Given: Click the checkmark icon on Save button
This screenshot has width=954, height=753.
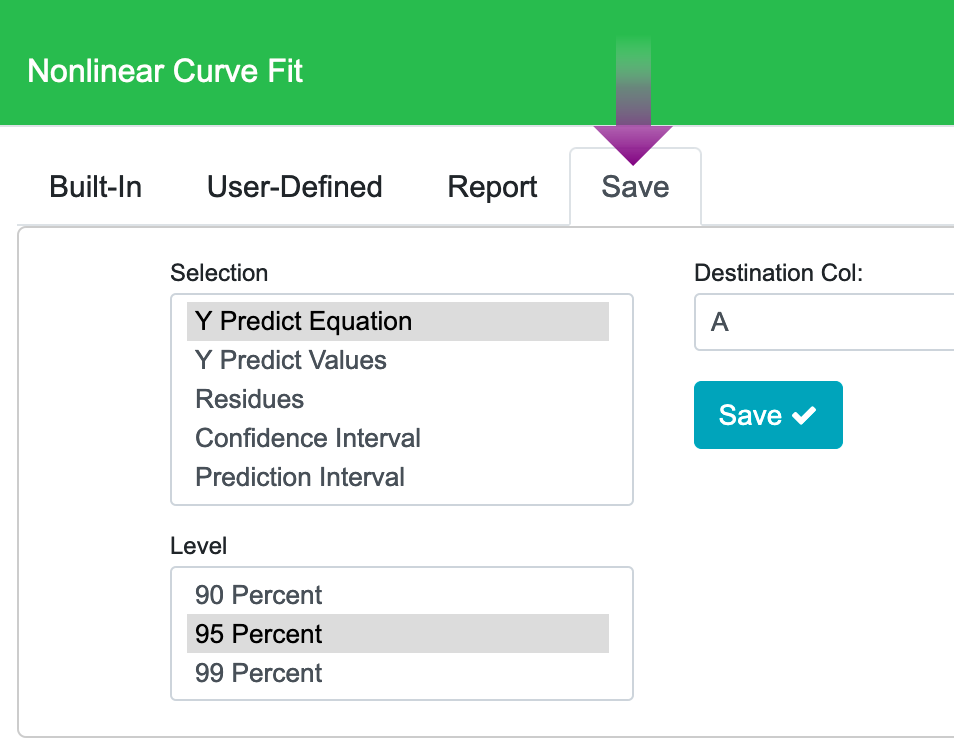Looking at the screenshot, I should pyautogui.click(x=804, y=415).
